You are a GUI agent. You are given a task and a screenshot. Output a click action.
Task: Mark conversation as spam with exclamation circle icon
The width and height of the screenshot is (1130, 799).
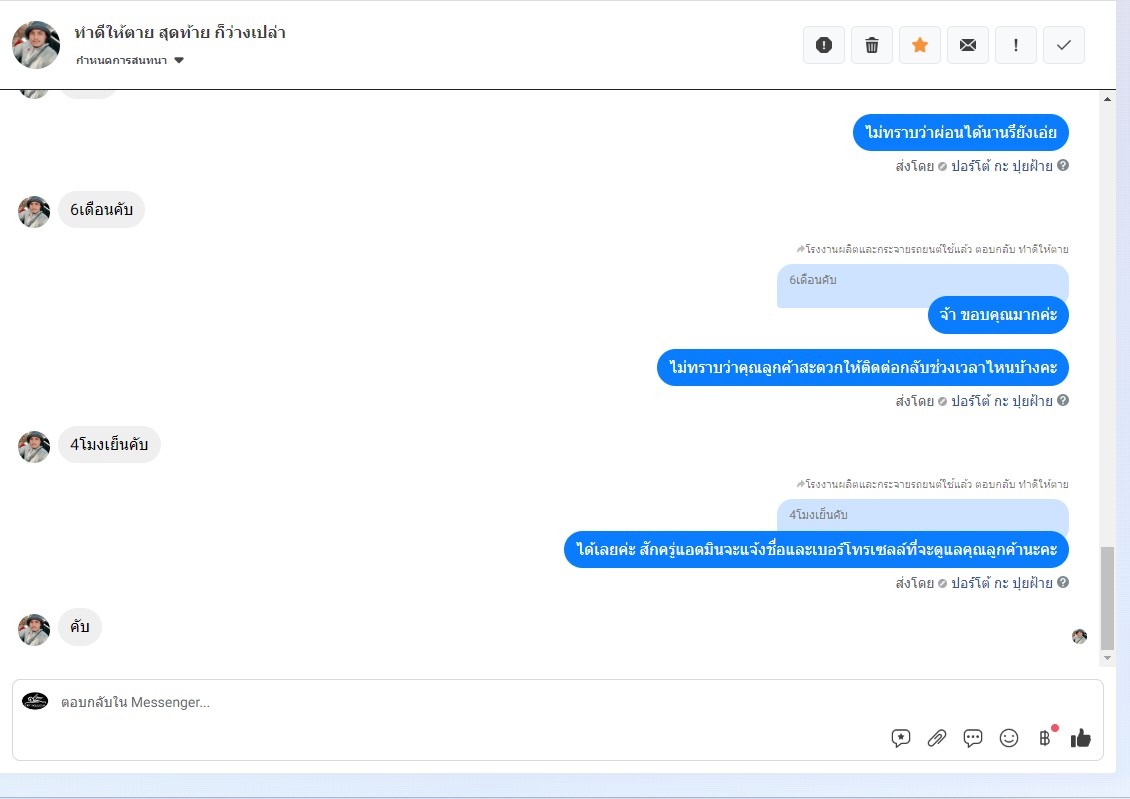[x=824, y=45]
